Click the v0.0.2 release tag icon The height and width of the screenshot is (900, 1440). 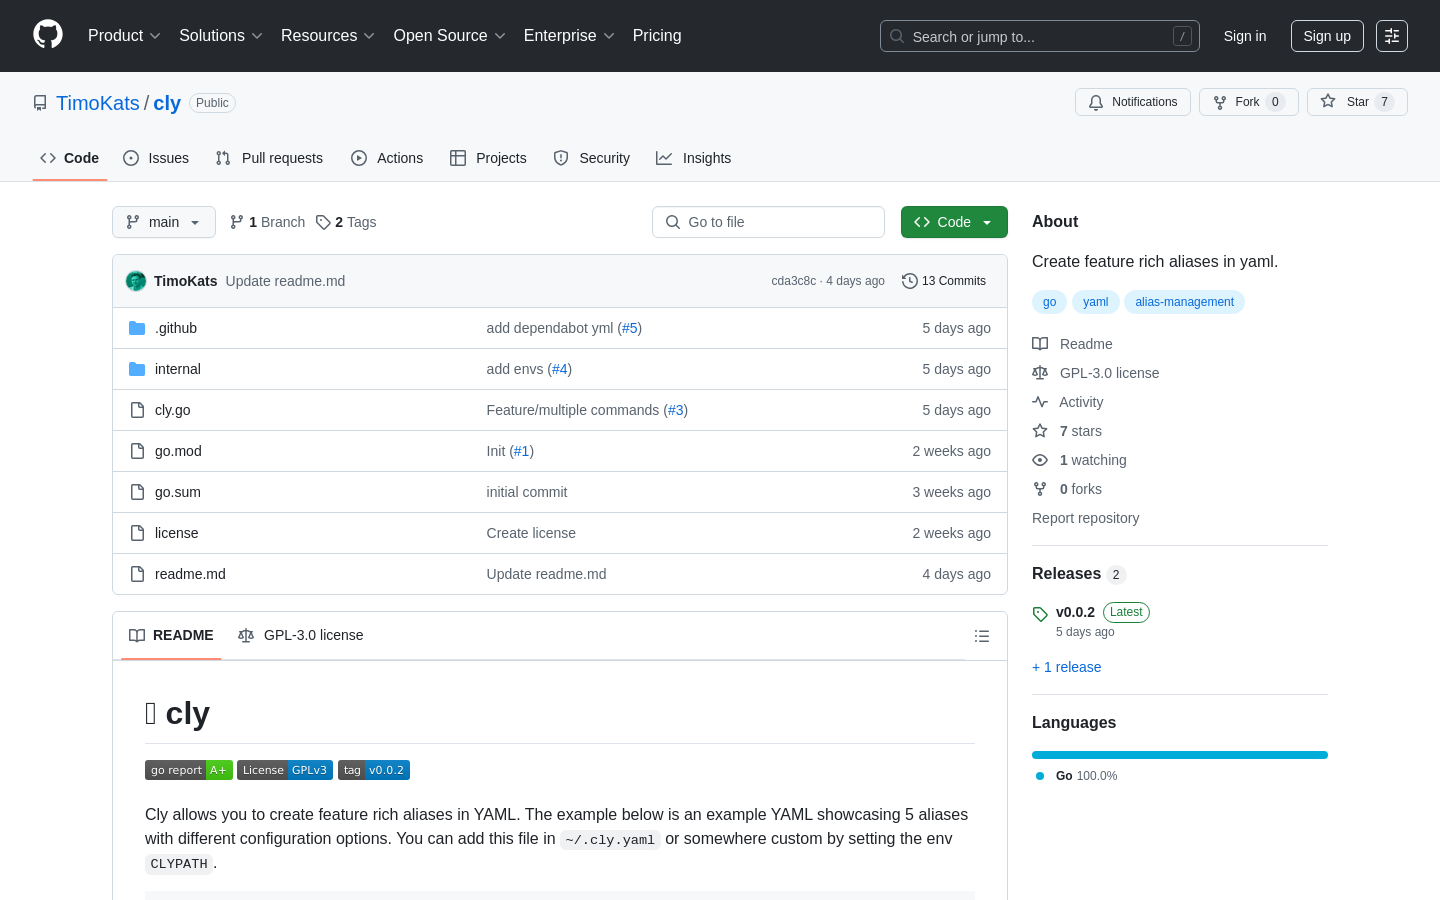(x=1040, y=614)
